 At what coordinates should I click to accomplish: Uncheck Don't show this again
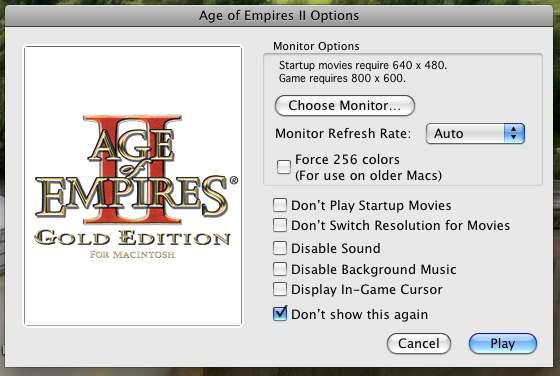pyautogui.click(x=280, y=314)
